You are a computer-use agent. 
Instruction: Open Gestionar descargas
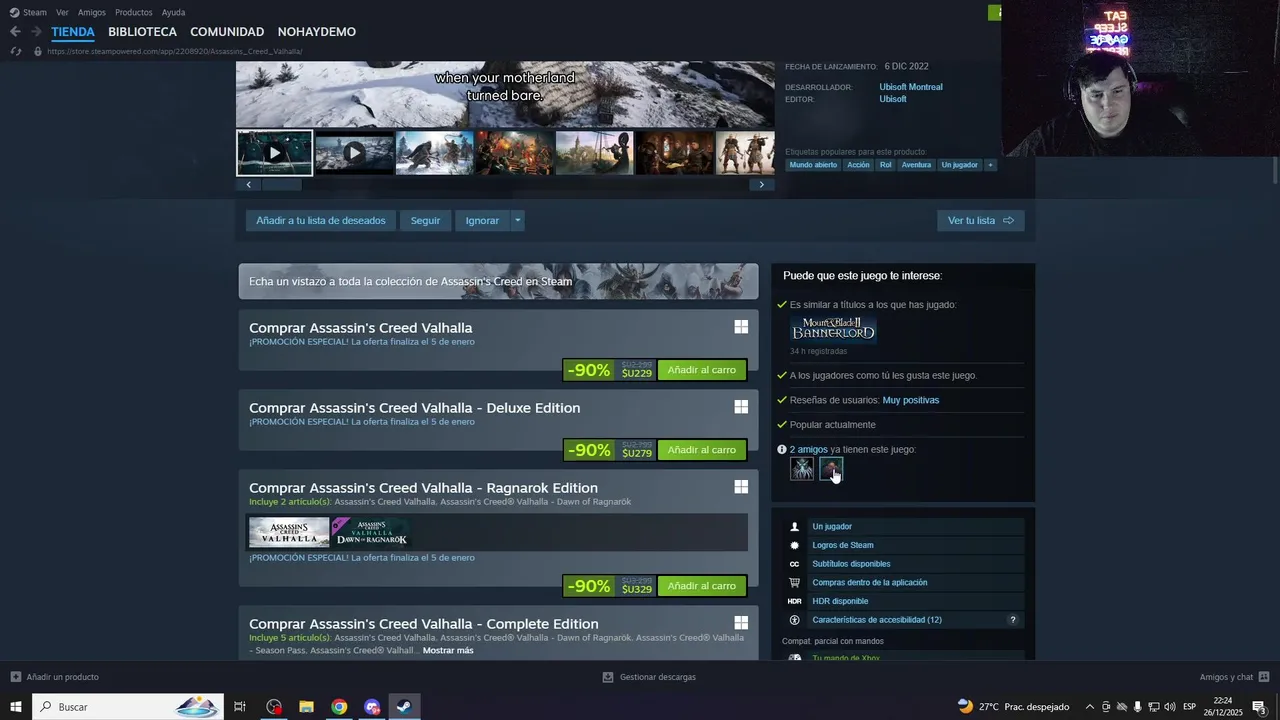[x=649, y=677]
